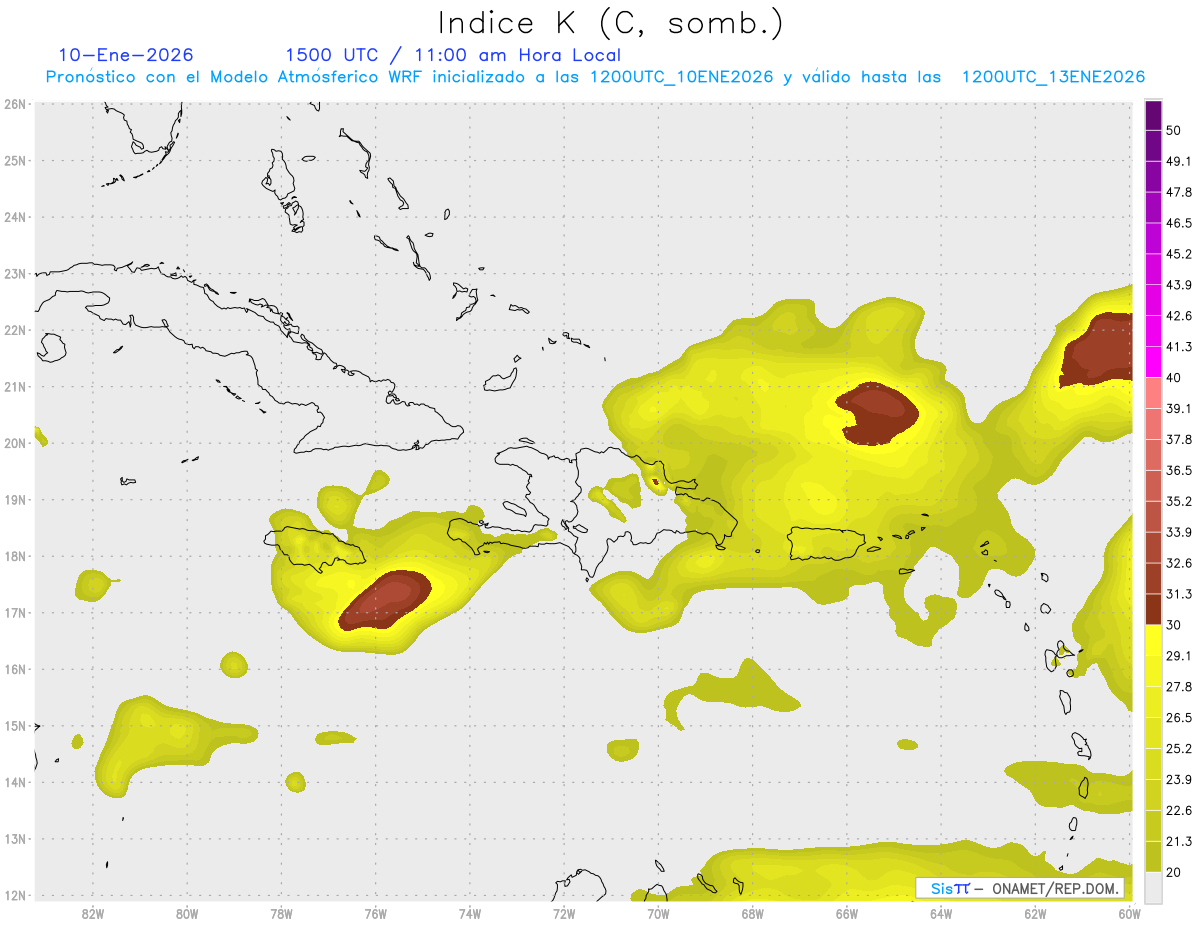Click the 78W longitude label
1200x927 pixels.
point(281,913)
